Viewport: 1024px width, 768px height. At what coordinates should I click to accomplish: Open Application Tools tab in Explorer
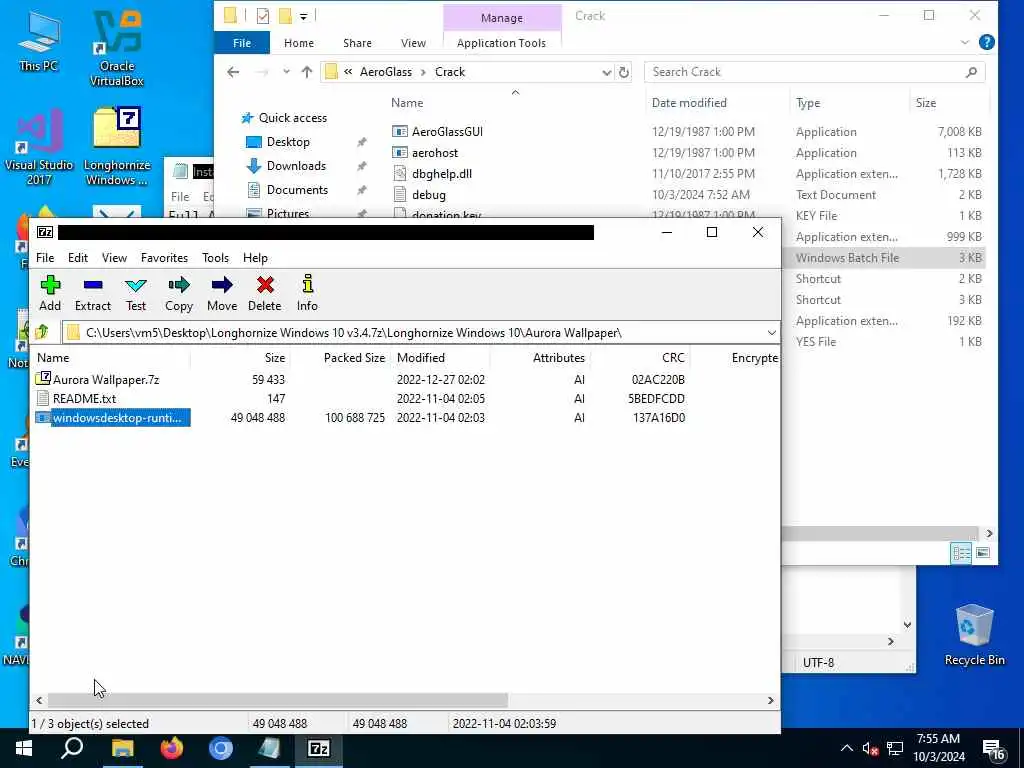[x=502, y=43]
